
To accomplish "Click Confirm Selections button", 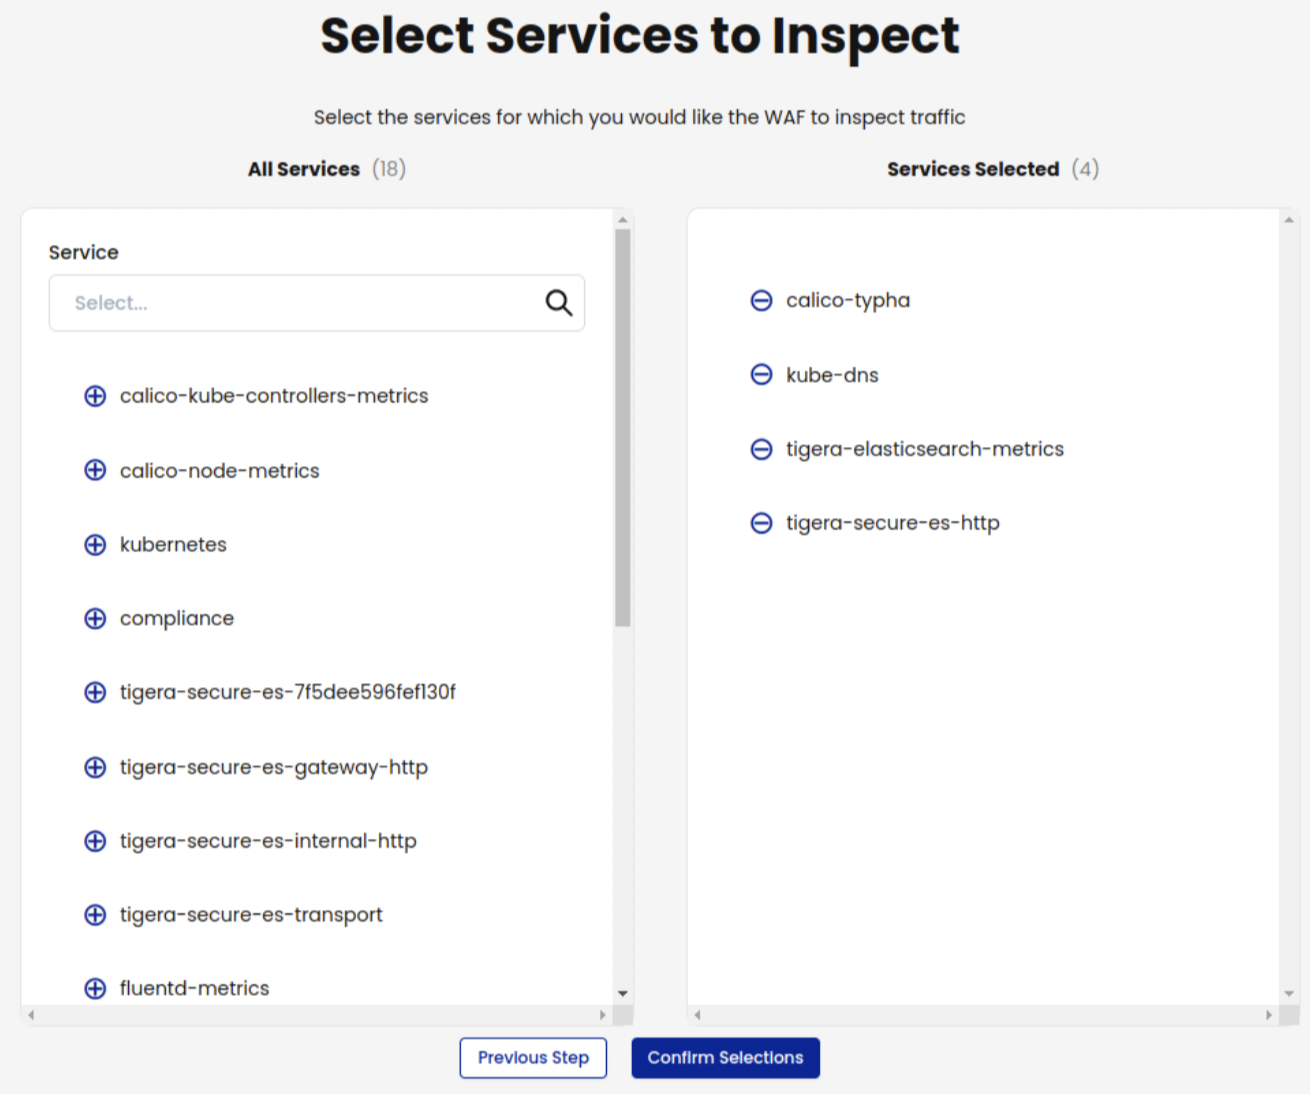I will pos(725,1058).
